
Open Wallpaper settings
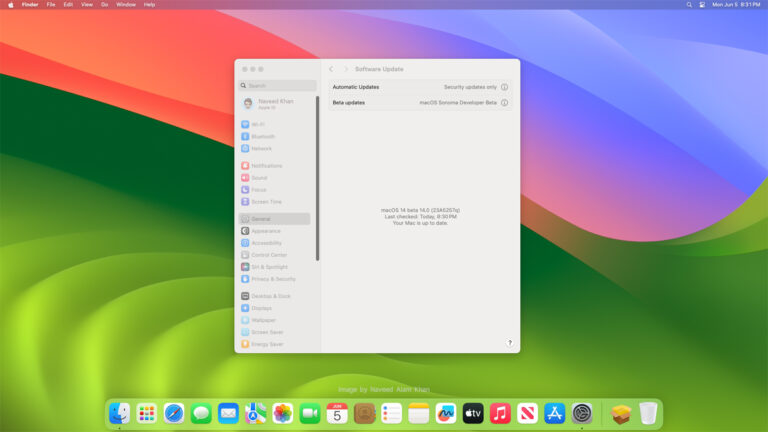259,320
